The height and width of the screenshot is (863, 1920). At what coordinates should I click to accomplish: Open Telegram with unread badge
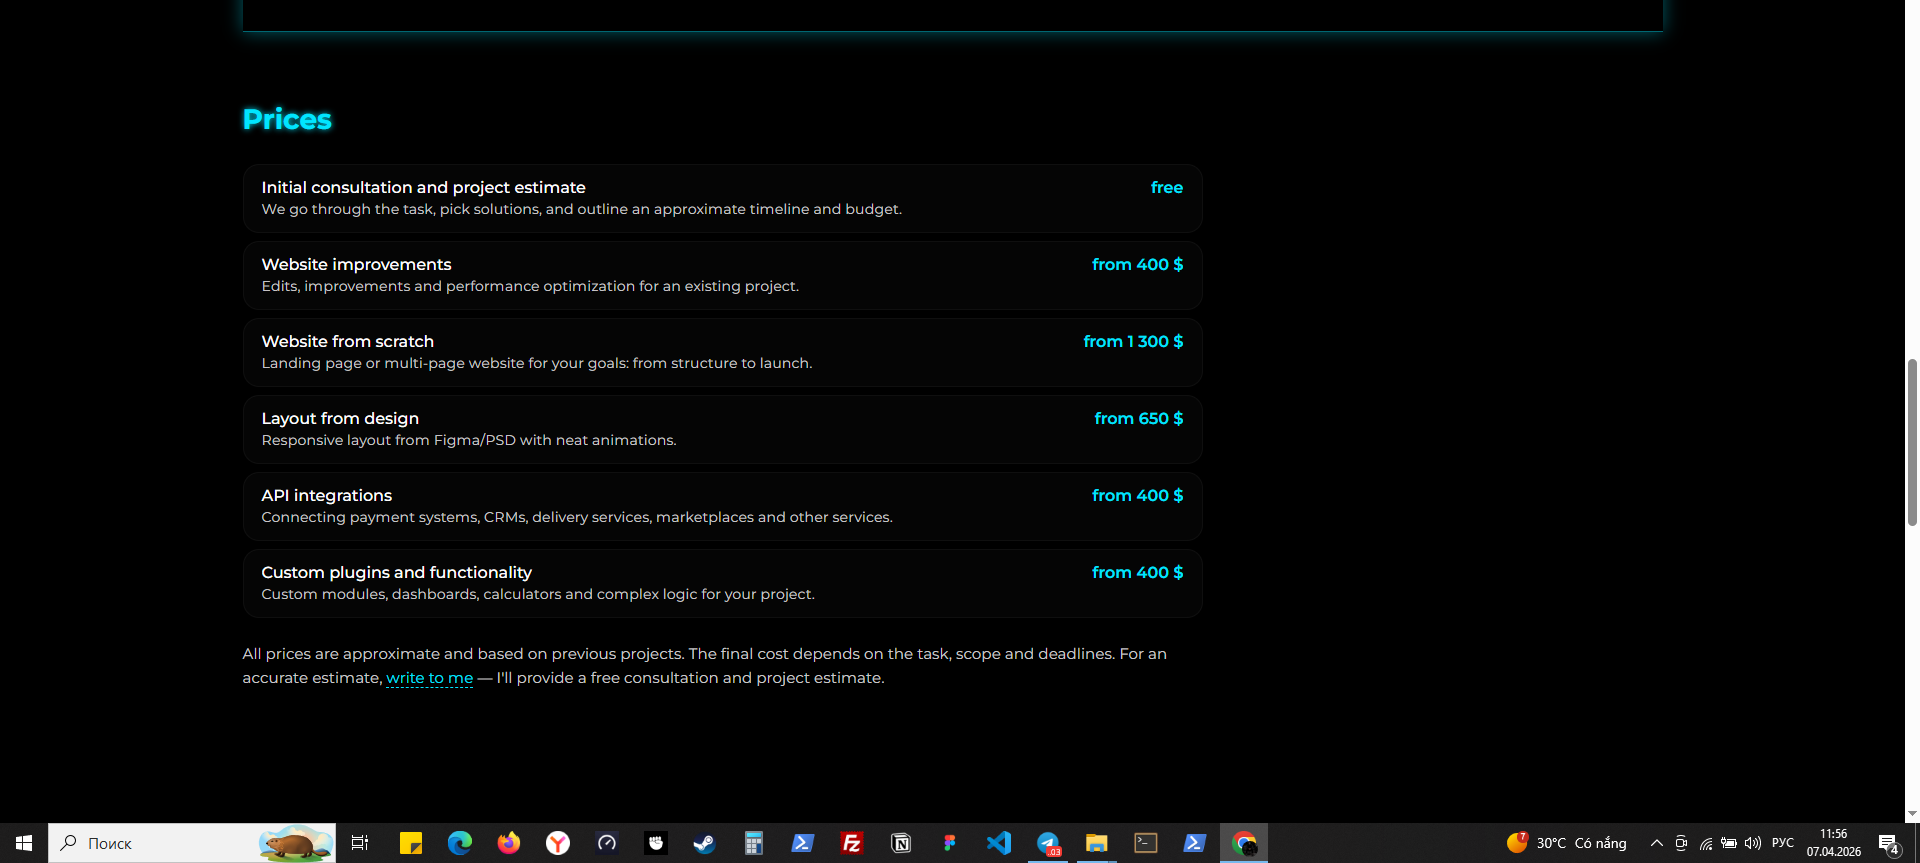(1048, 843)
